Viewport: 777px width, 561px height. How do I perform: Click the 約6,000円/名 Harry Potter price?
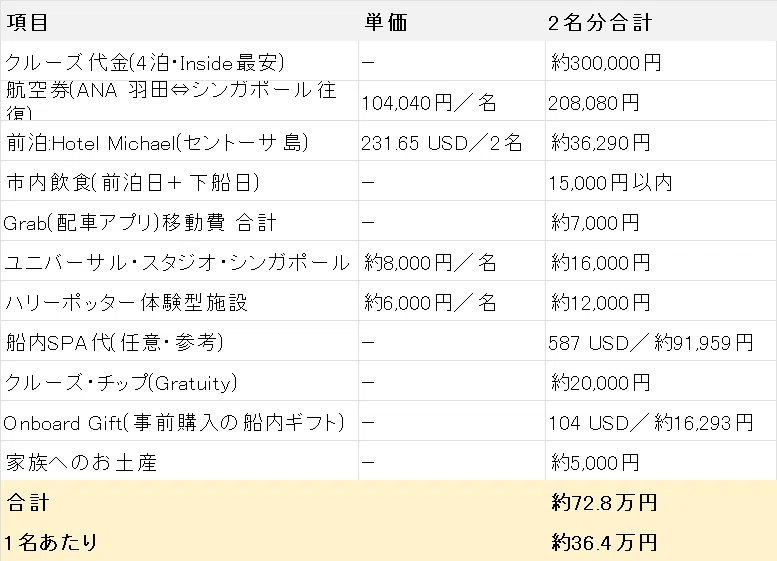[430, 303]
